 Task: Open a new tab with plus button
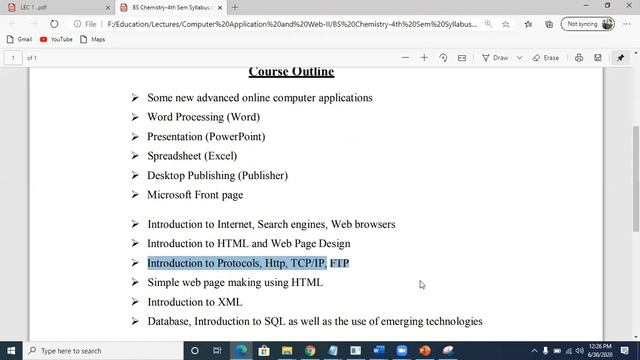235,7
